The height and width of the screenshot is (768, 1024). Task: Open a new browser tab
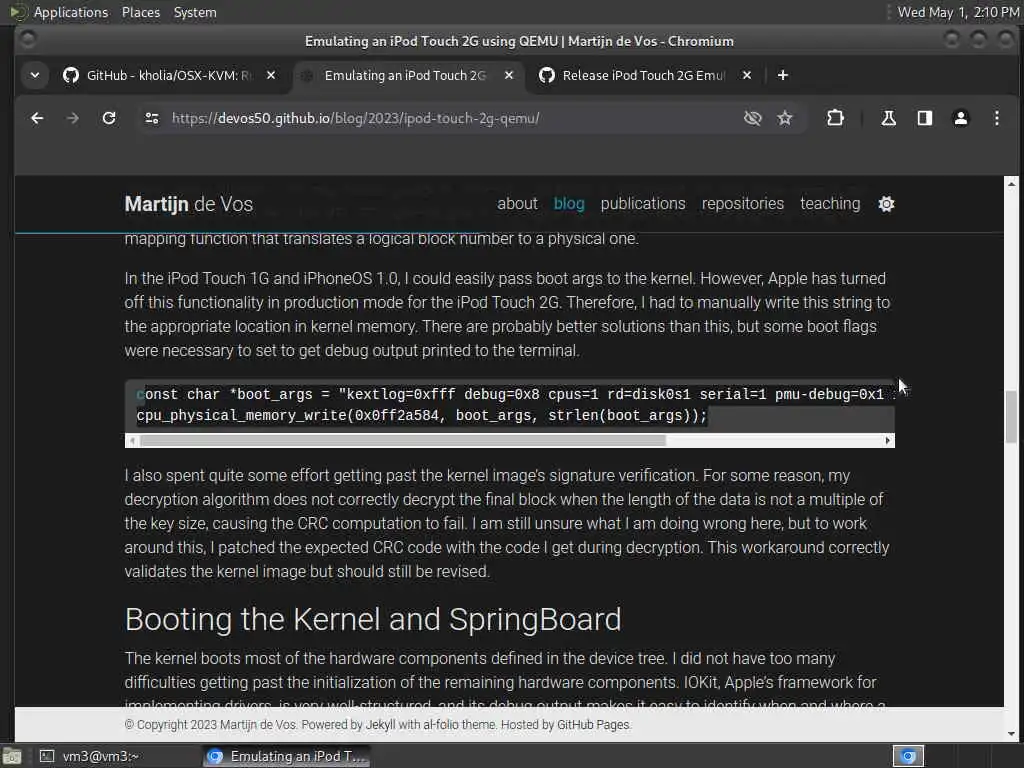coord(782,75)
